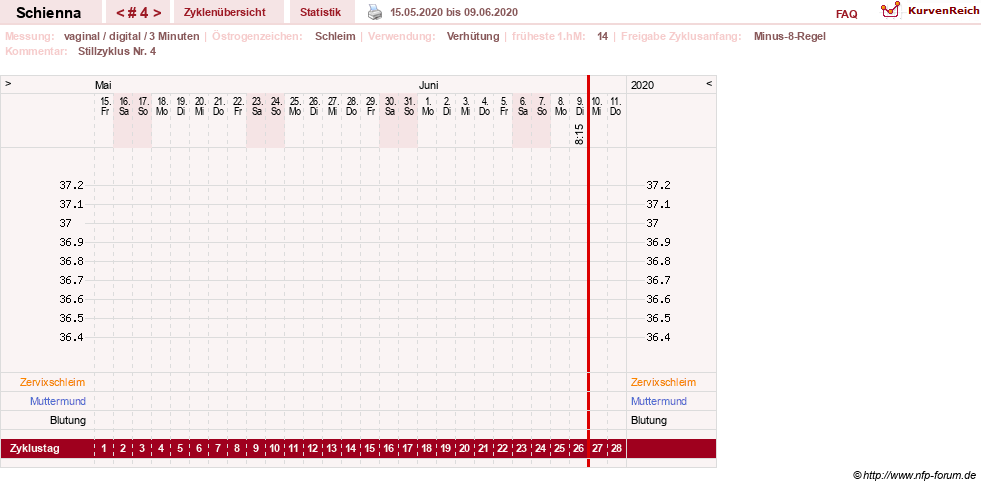
Task: Click the 8:15 measurement time entry
Action: click(x=579, y=134)
